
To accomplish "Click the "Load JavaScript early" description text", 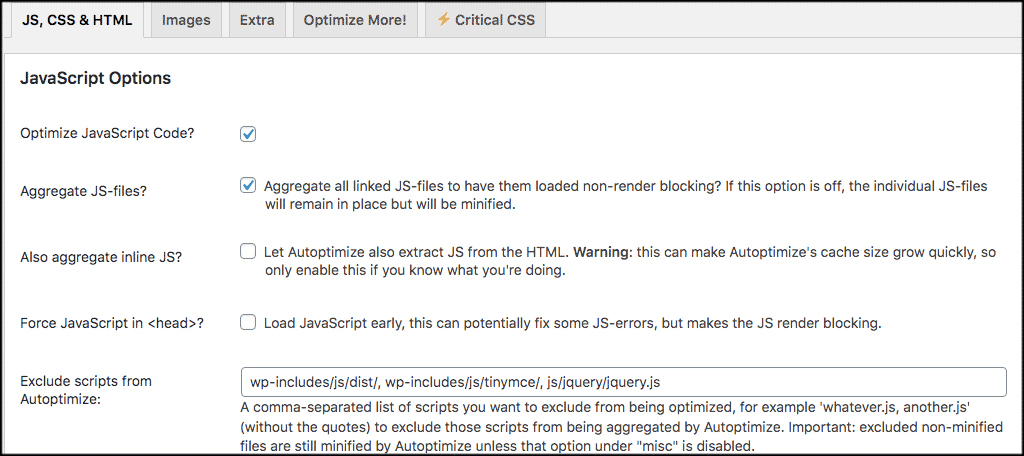I will coord(571,323).
